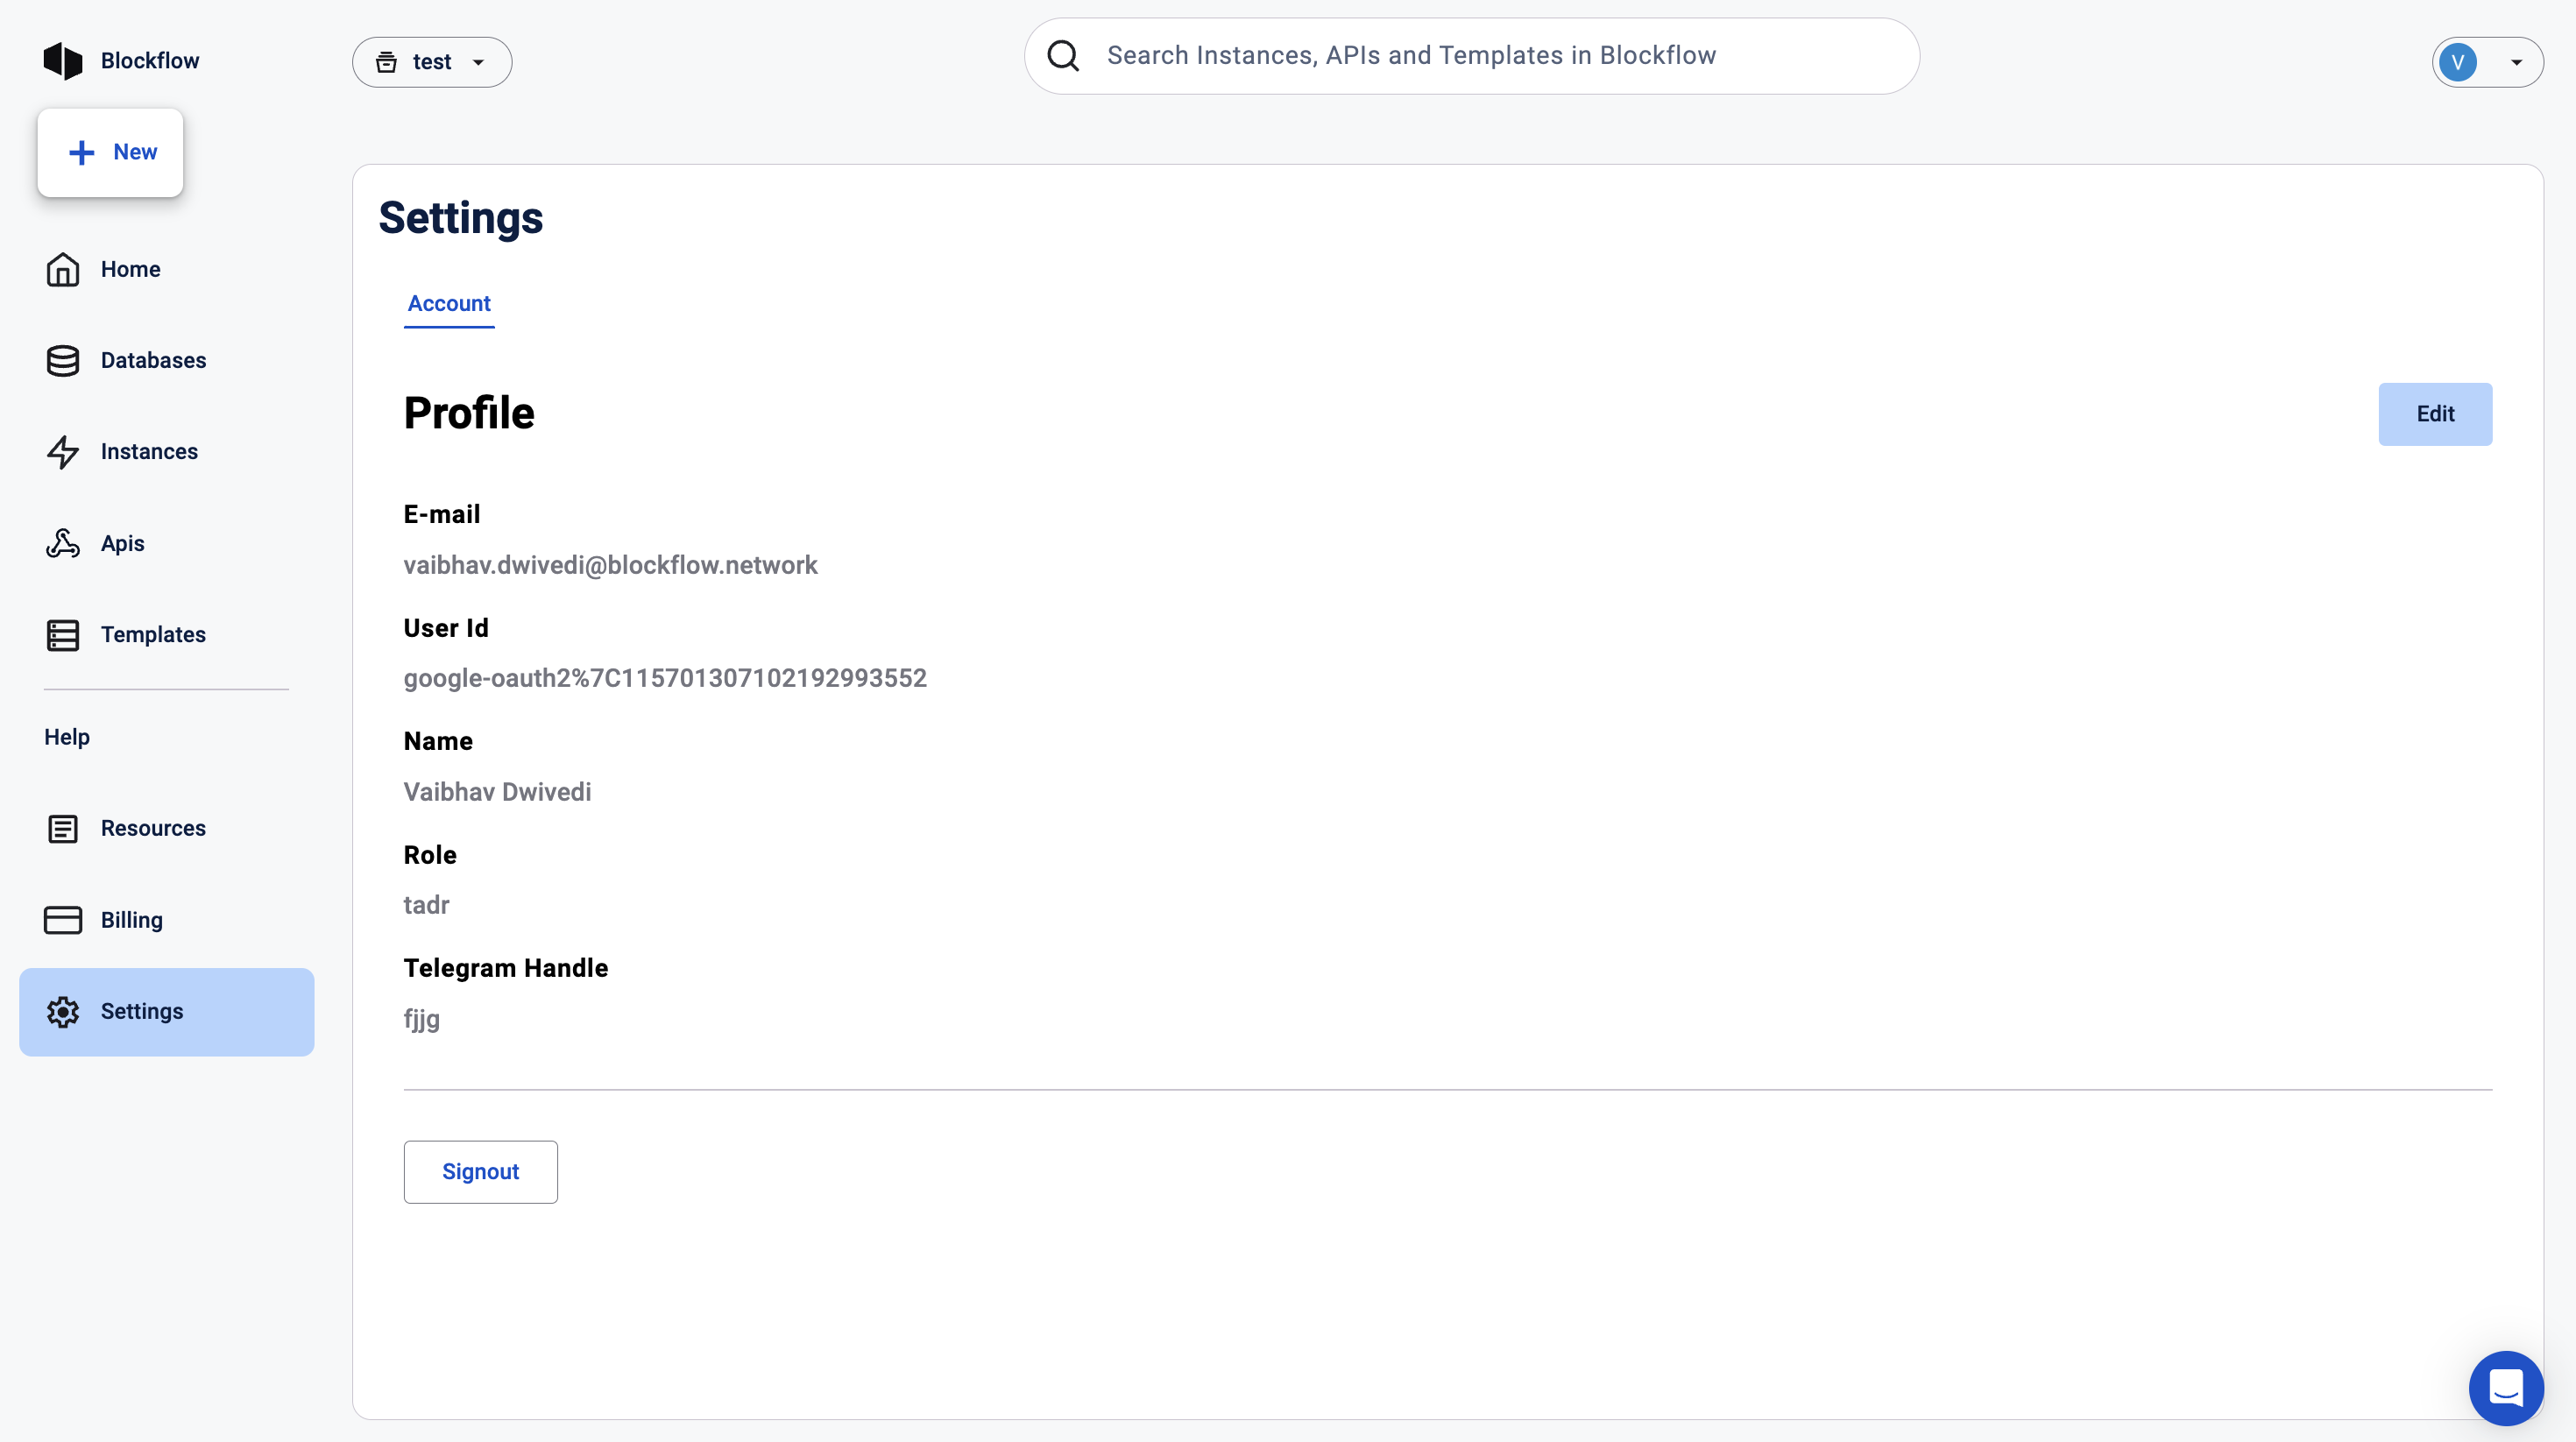
Task: Open Home via house icon
Action: pos(62,269)
